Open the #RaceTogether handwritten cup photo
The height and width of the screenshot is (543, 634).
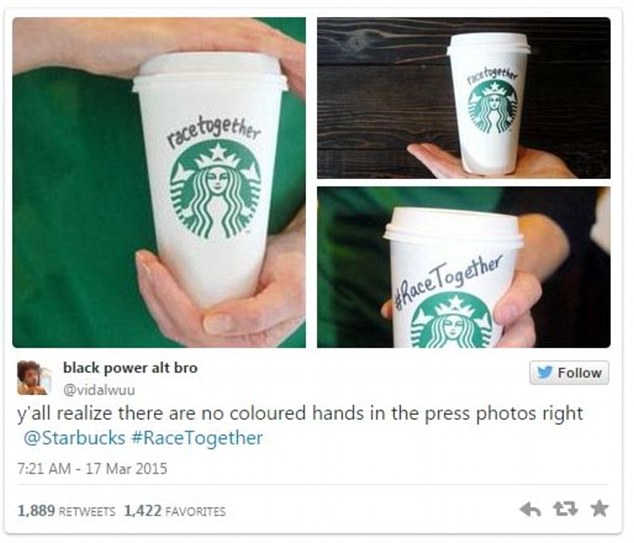click(464, 267)
